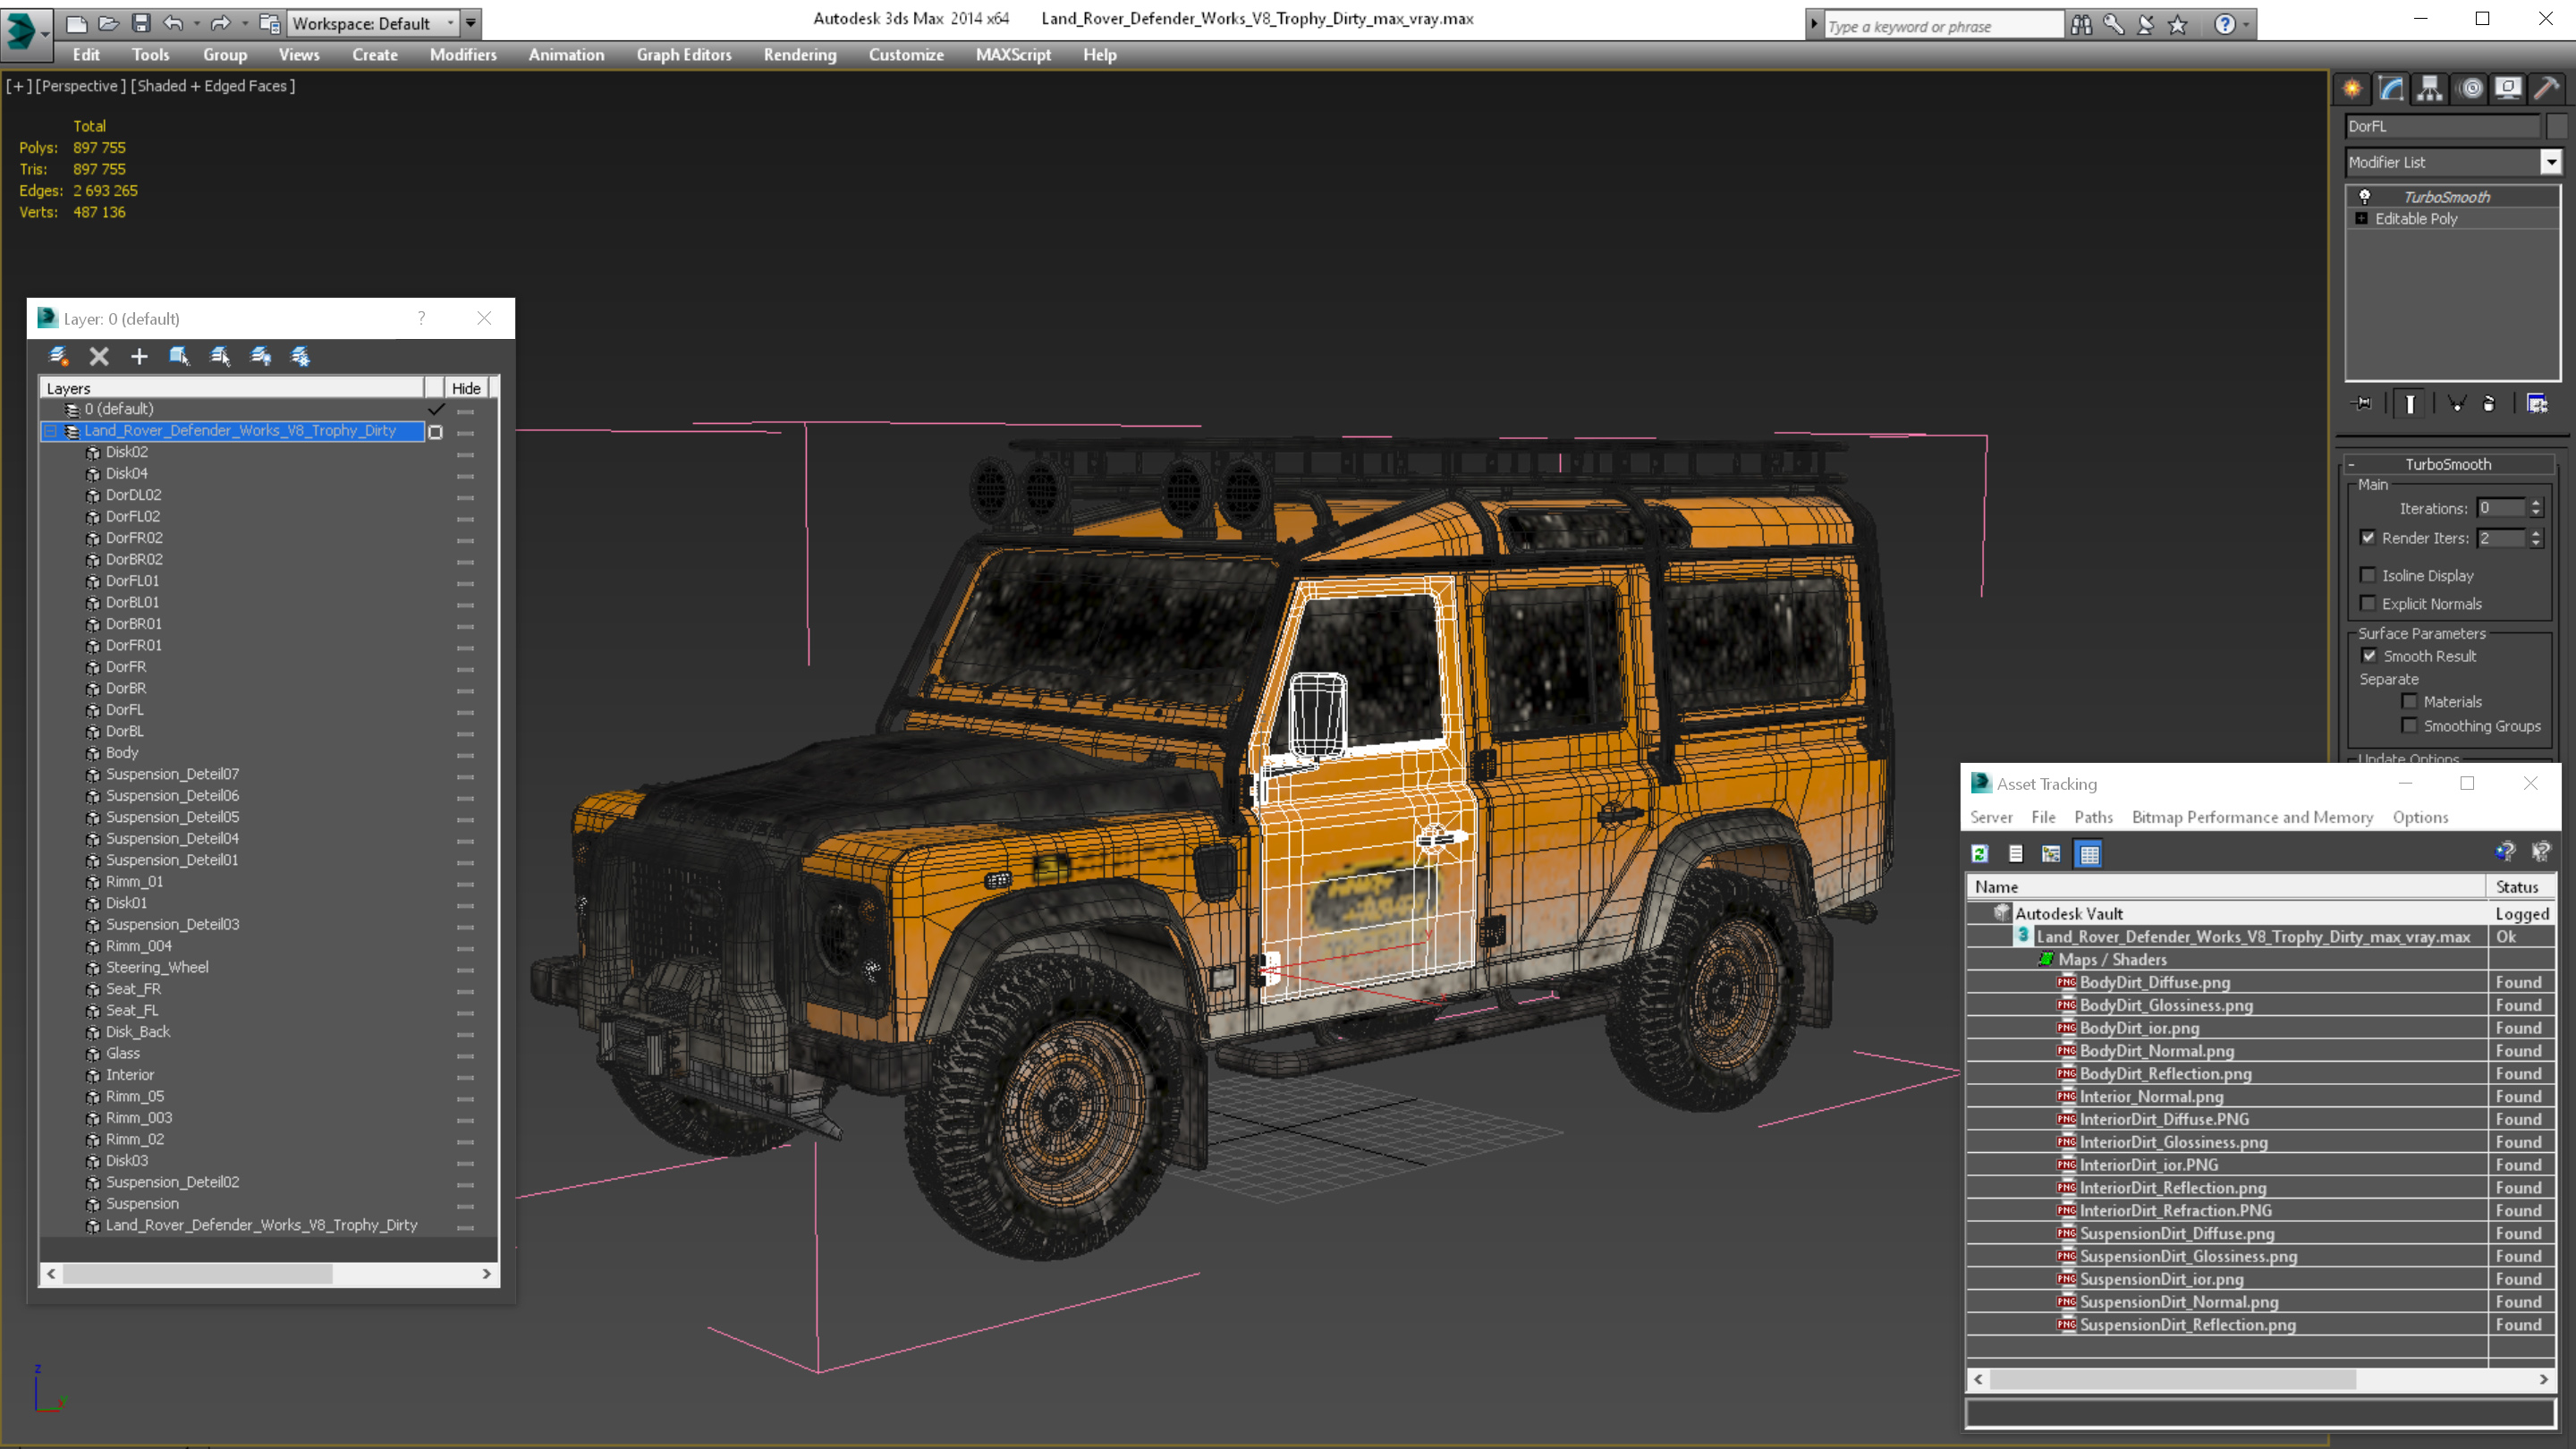The height and width of the screenshot is (1449, 2576).
Task: Click Tree View icon in Asset Tracking
Action: tap(2052, 854)
